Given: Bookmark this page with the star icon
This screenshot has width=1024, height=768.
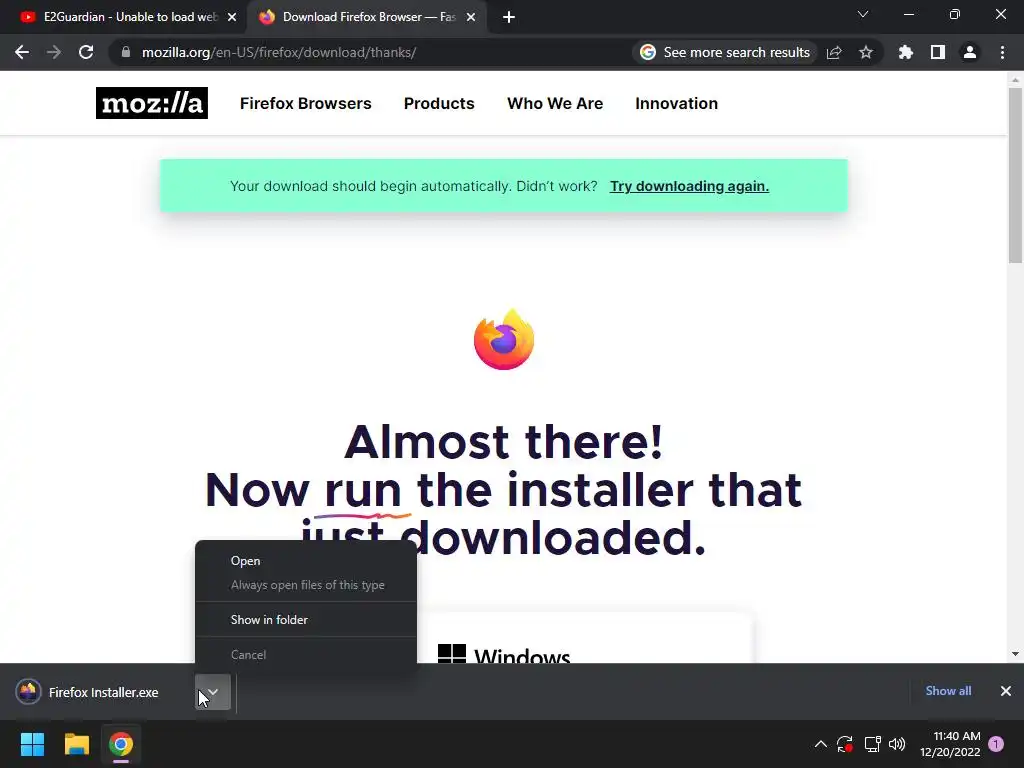Looking at the screenshot, I should 866,52.
